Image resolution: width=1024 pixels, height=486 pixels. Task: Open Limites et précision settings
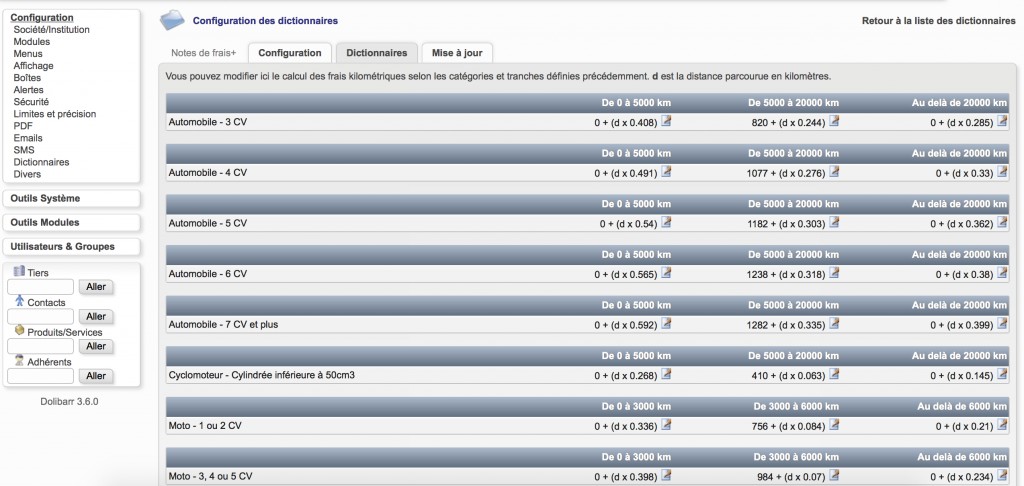tap(55, 114)
